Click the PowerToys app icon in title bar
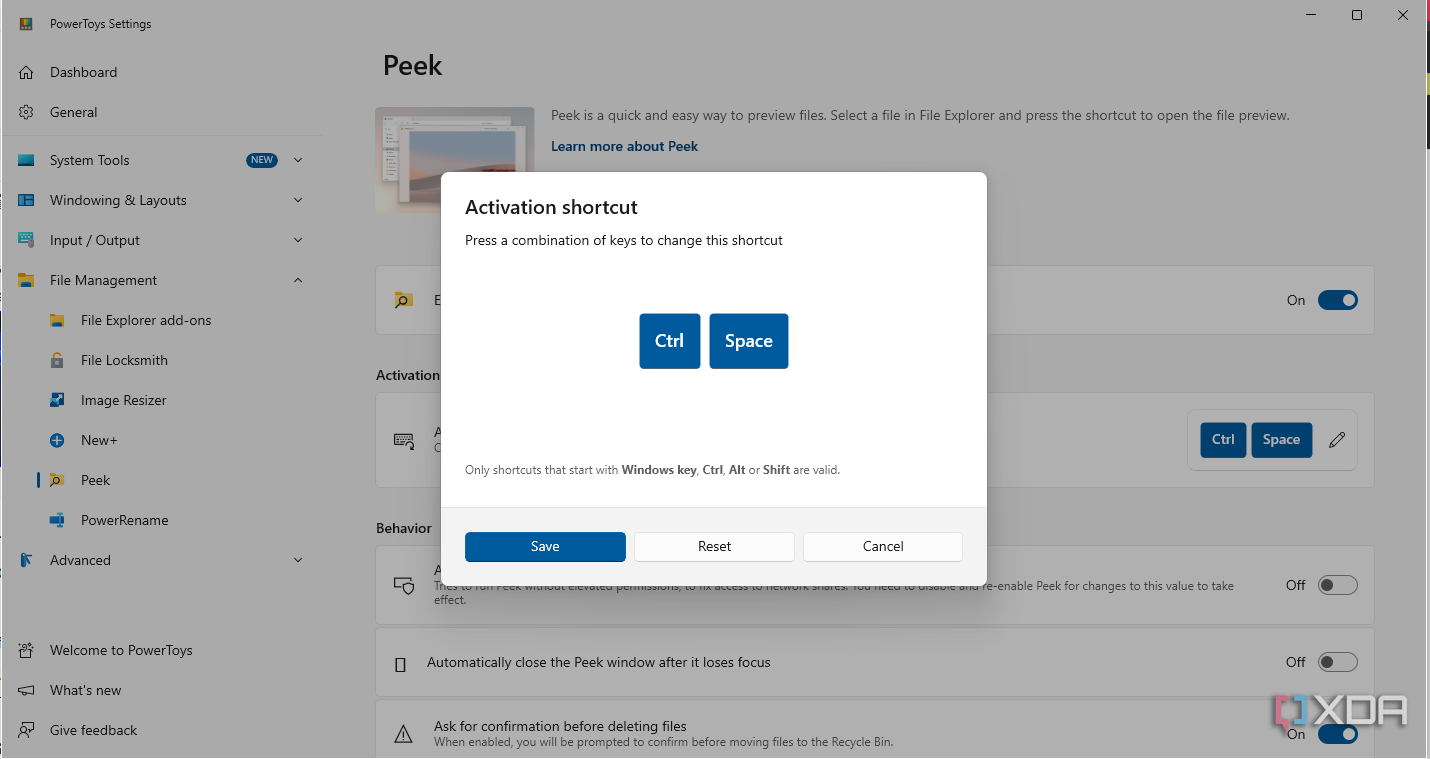Screen dimensions: 1430x759 pos(27,23)
